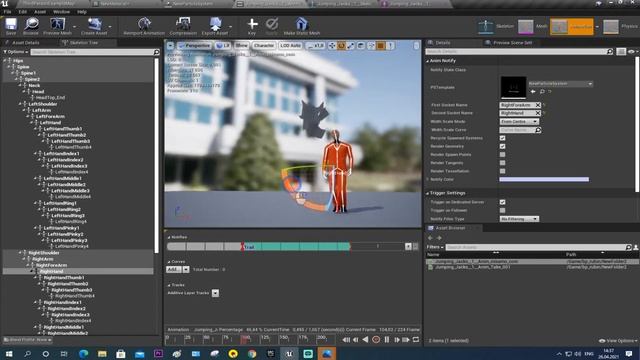Enable Trigger on Follower checkbox
The width and height of the screenshot is (640, 360).
502,211
